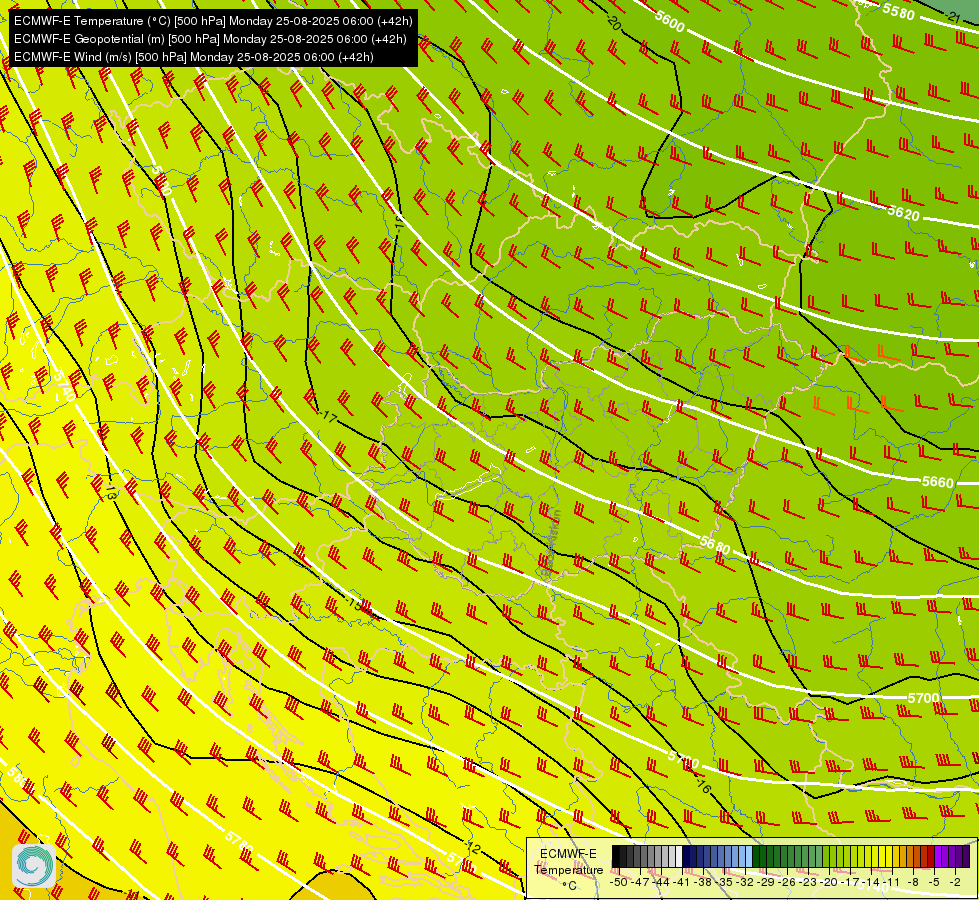The height and width of the screenshot is (900, 979).
Task: Click the 5580 geopotential contour label
Action: (898, 11)
